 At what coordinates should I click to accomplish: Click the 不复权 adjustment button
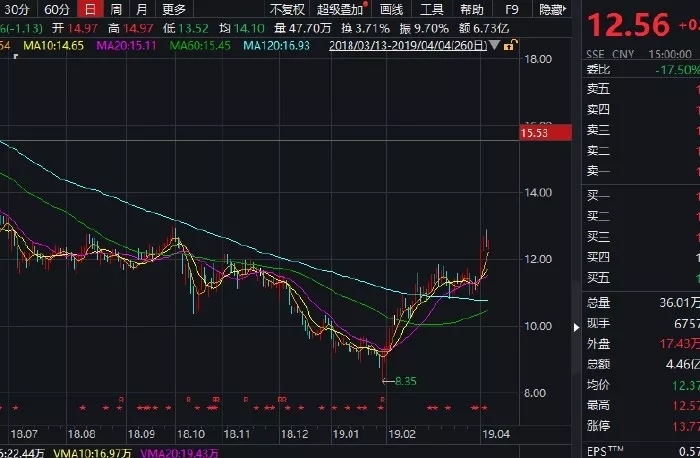[x=287, y=9]
